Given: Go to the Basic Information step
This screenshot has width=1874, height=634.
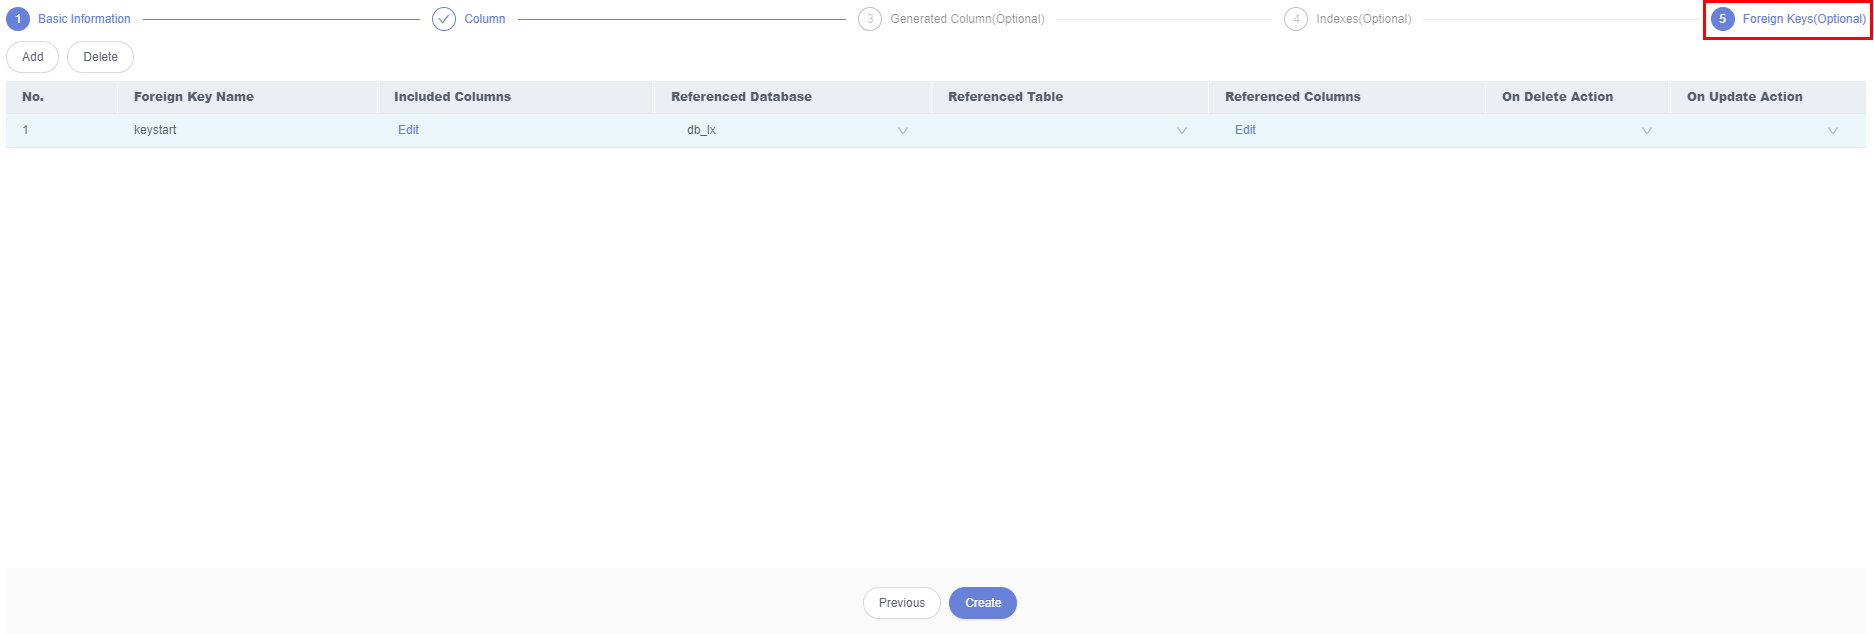Looking at the screenshot, I should pyautogui.click(x=84, y=19).
